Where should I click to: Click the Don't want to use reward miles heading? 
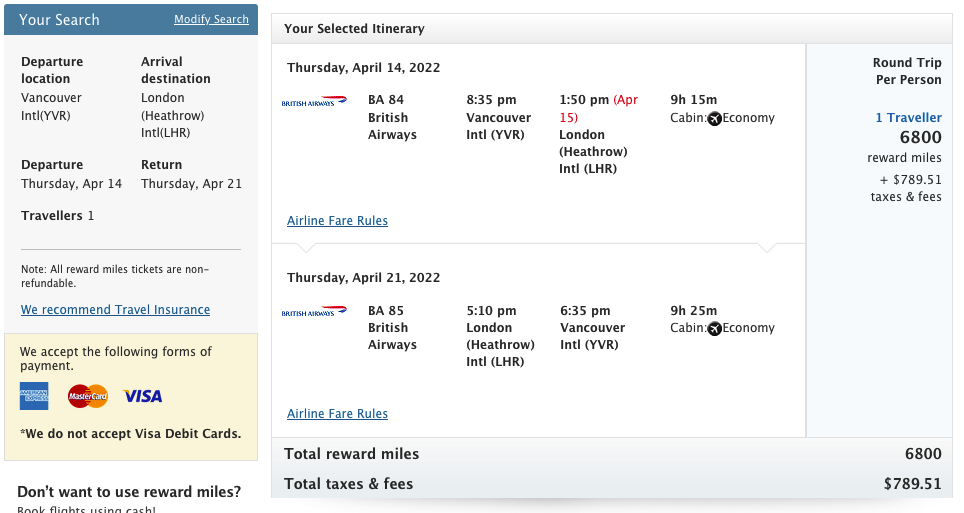(129, 492)
